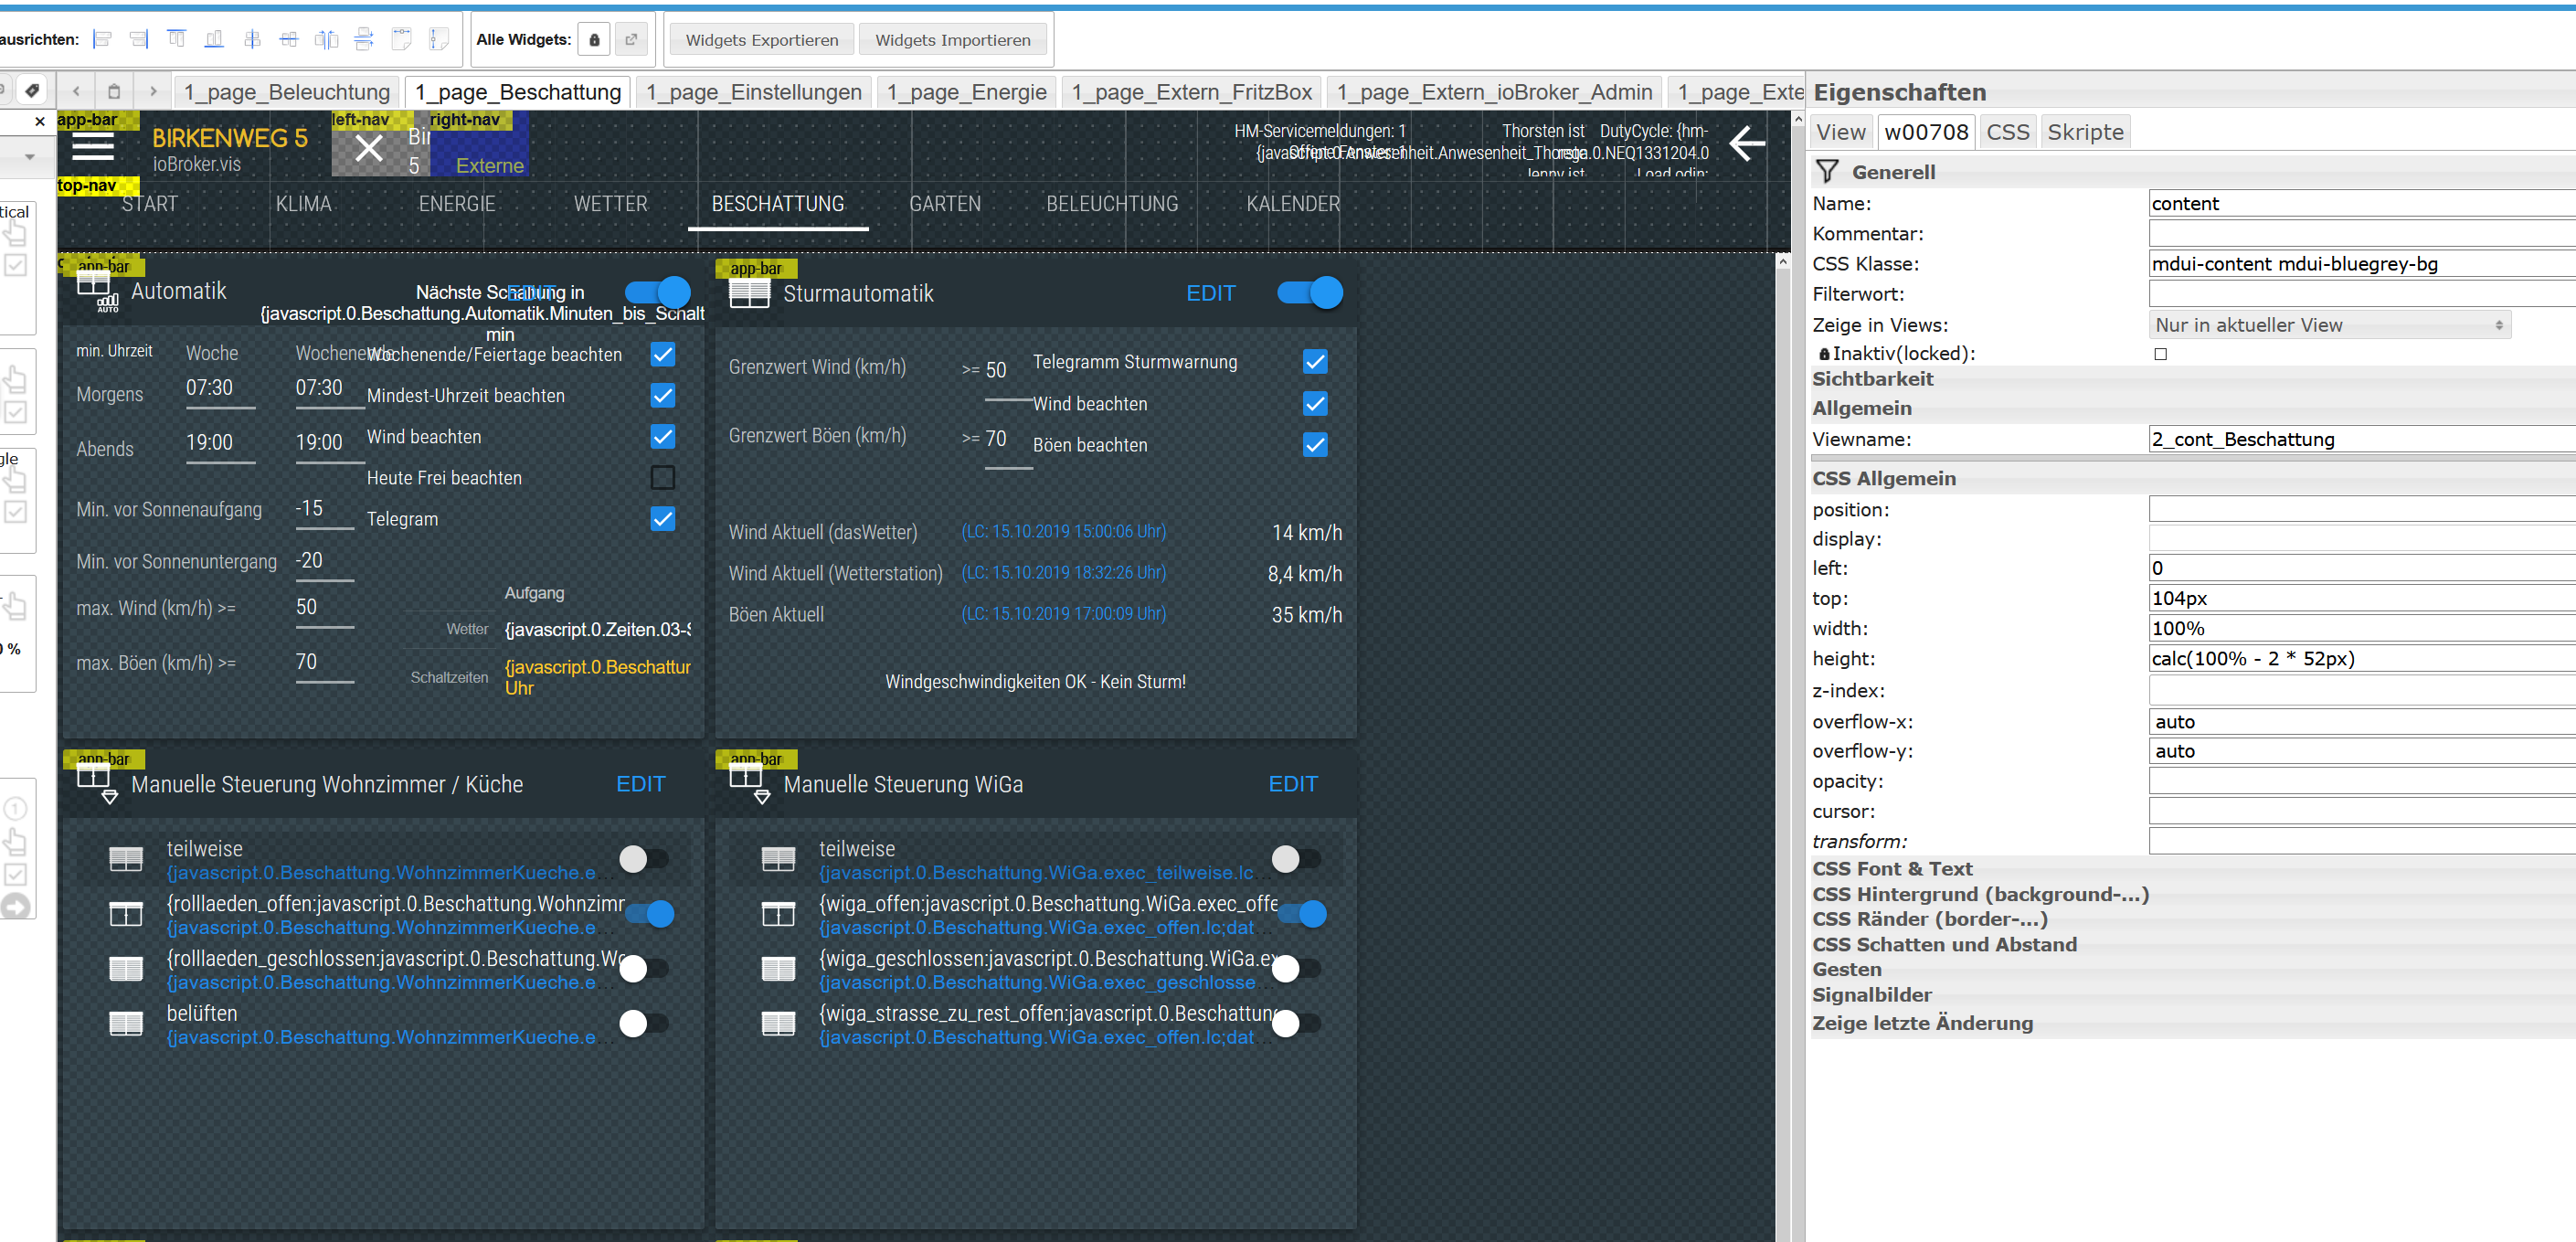2576x1242 pixels.
Task: Toggle the Sturmautomatik switch
Action: (1310, 293)
